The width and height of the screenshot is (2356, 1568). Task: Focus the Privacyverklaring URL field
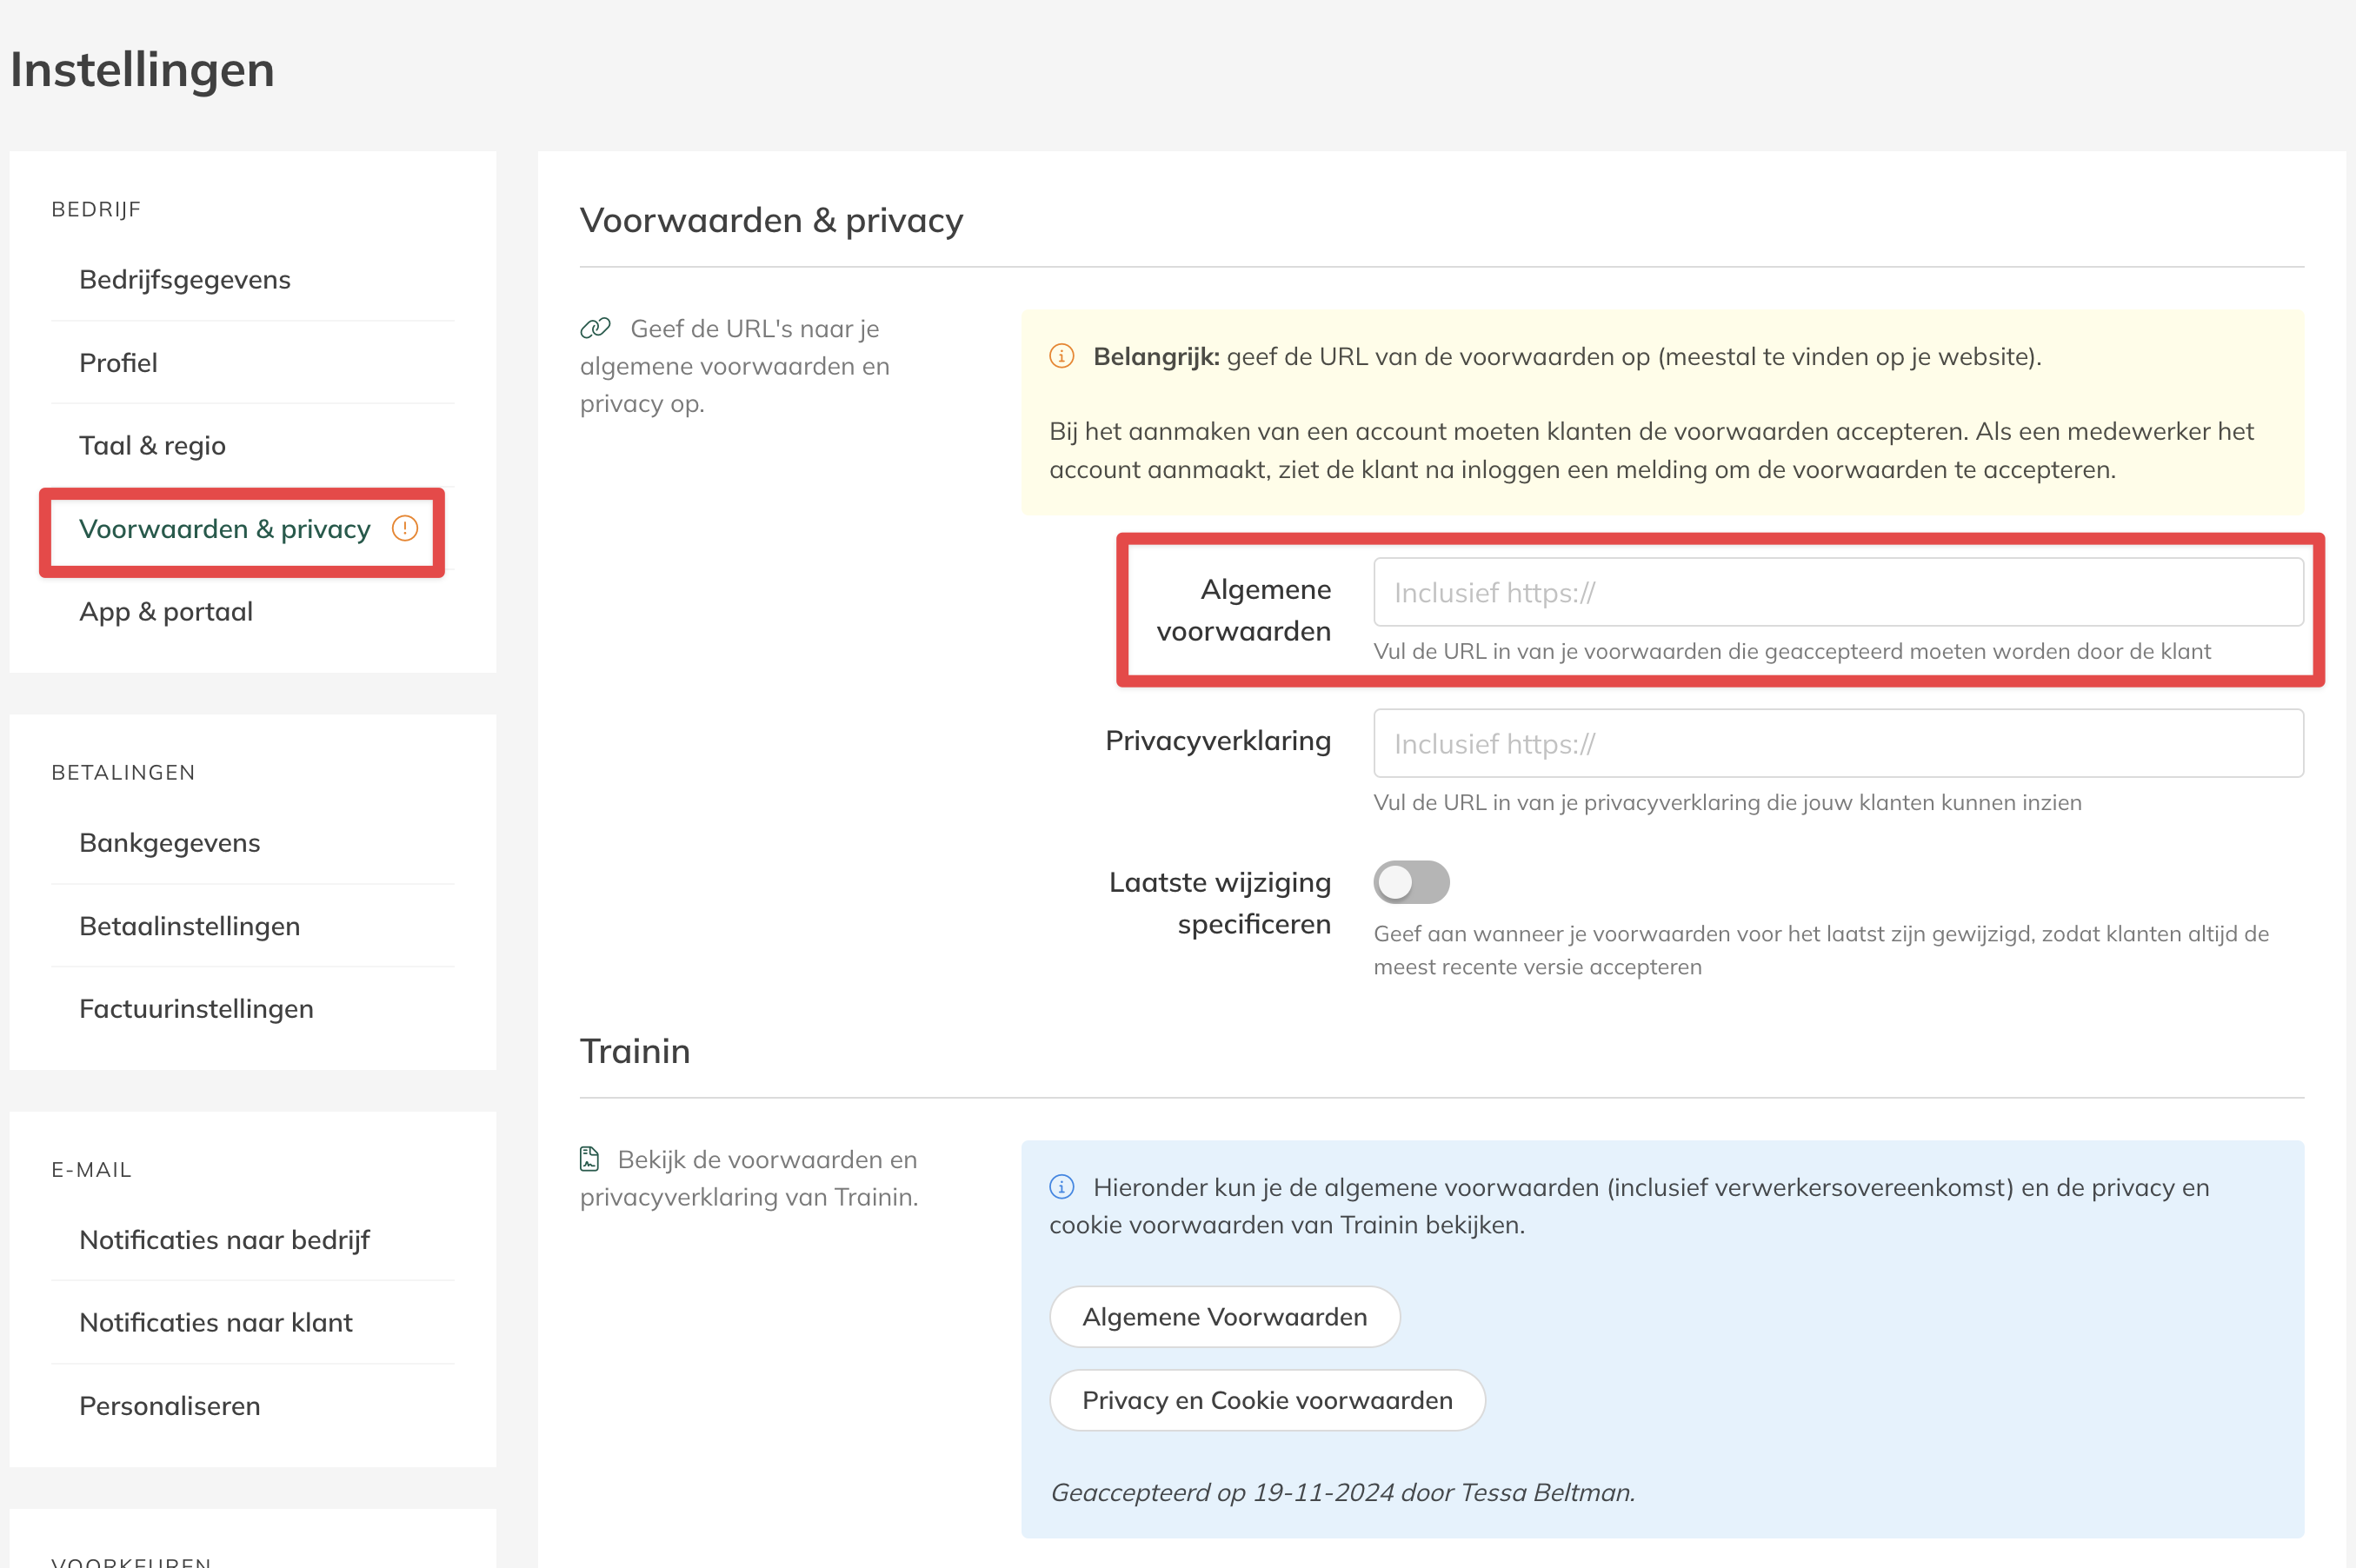coord(1838,743)
